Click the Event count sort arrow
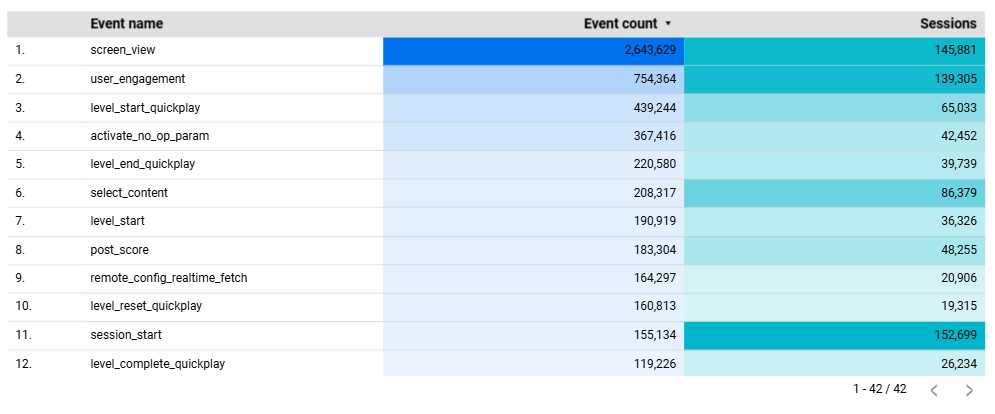Screen dimensions: 995x414 click(x=668, y=24)
